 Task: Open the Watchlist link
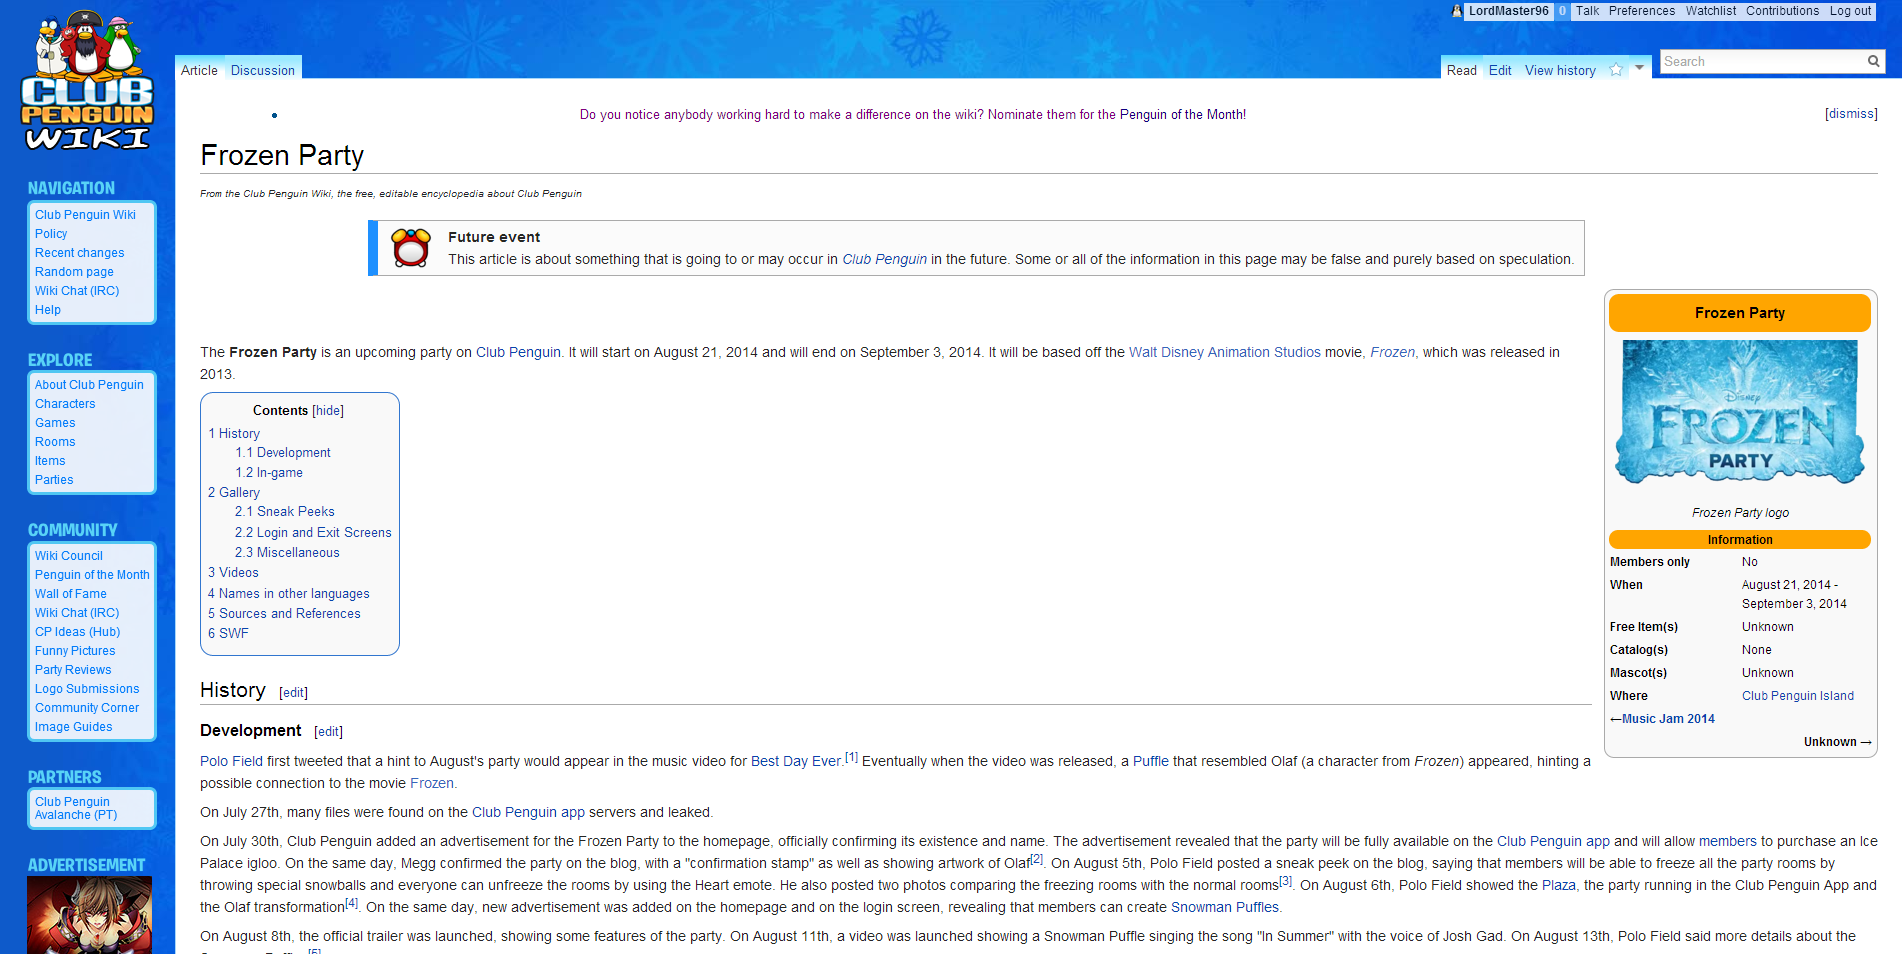tap(1710, 11)
